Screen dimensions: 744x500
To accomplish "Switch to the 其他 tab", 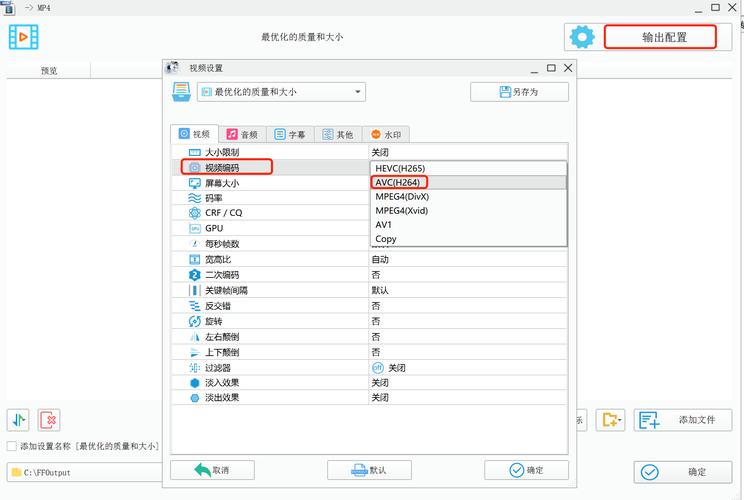I will tap(338, 135).
